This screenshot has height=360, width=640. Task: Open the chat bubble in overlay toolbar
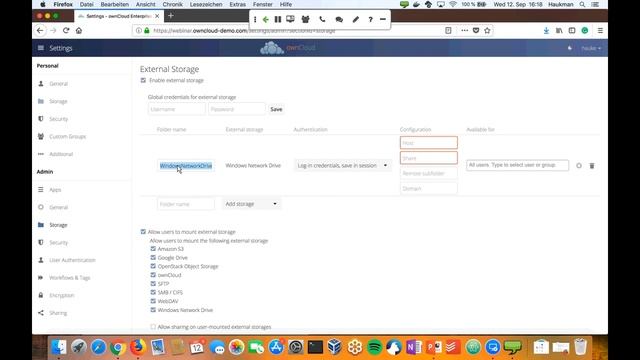[x=339, y=19]
